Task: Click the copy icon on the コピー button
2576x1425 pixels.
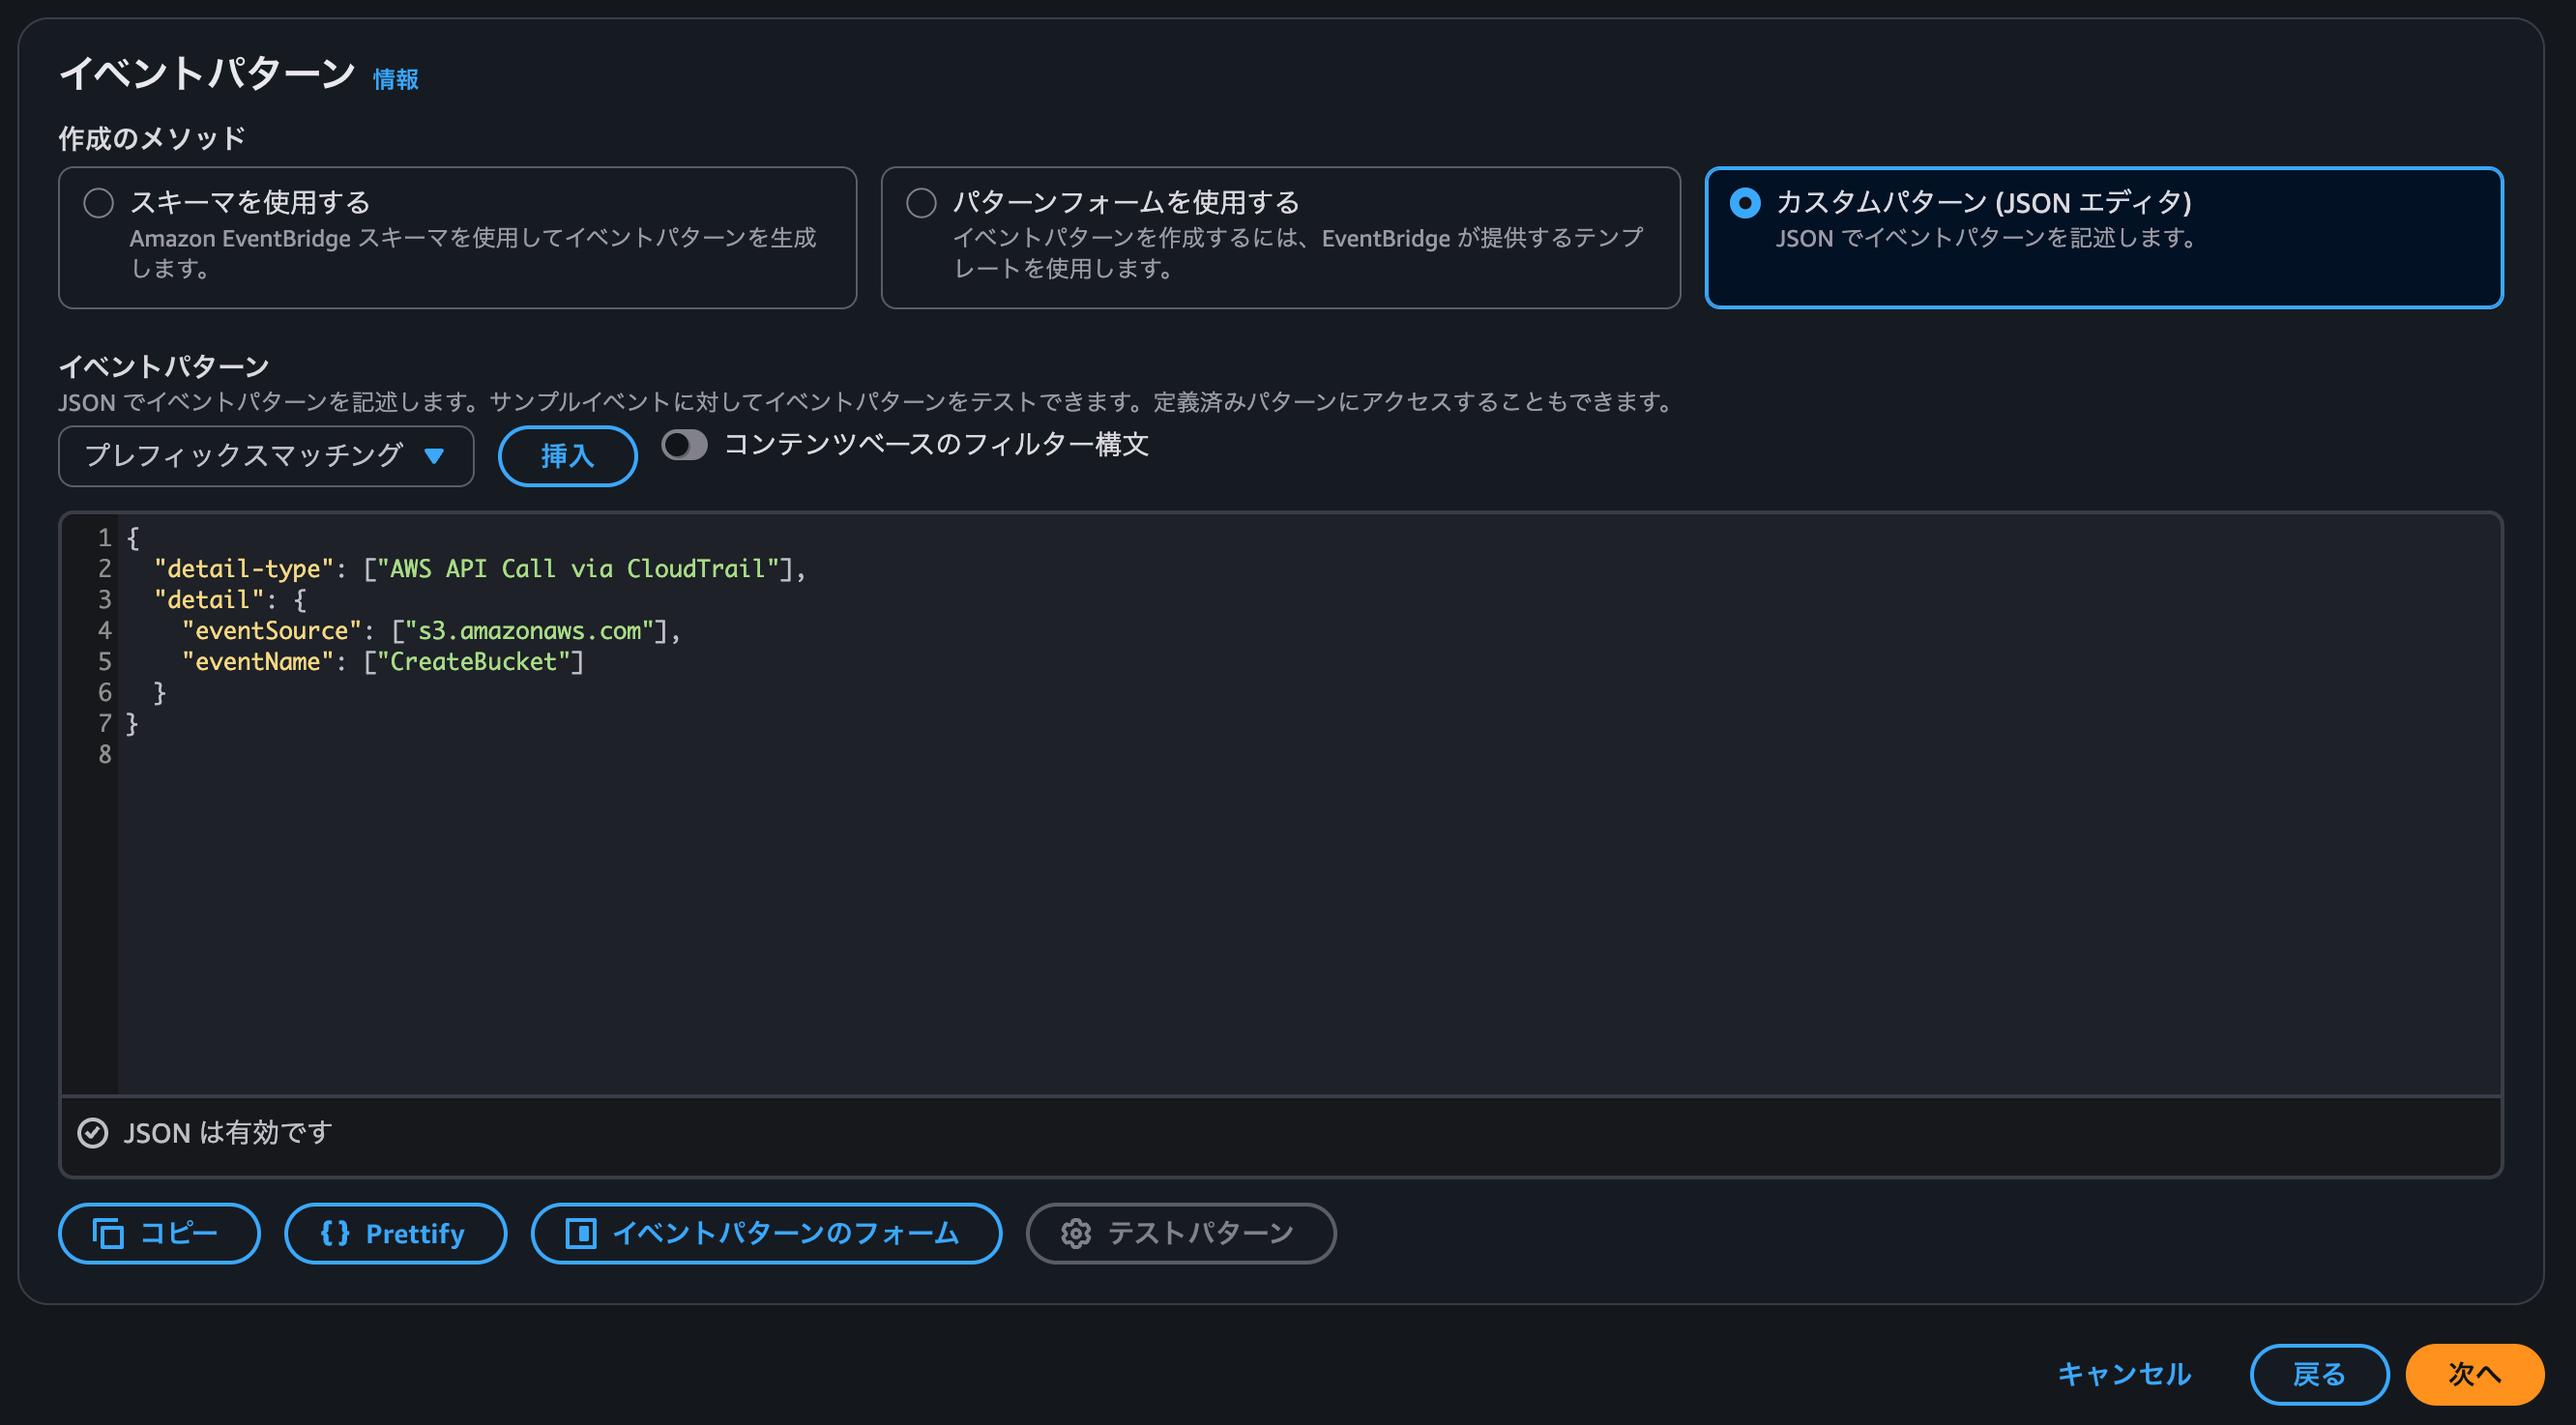Action: coord(110,1233)
